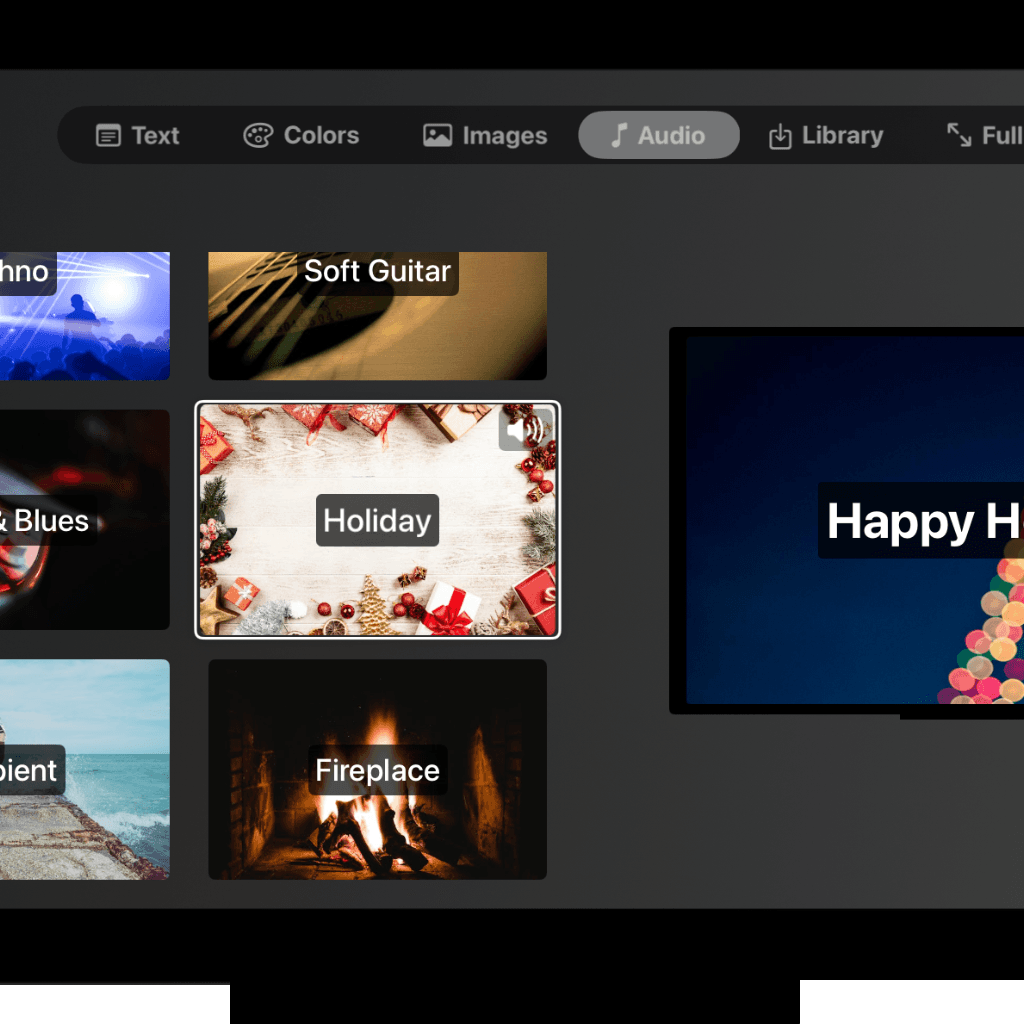This screenshot has height=1024, width=1024.
Task: Click the Fireplace text label
Action: coord(377,771)
